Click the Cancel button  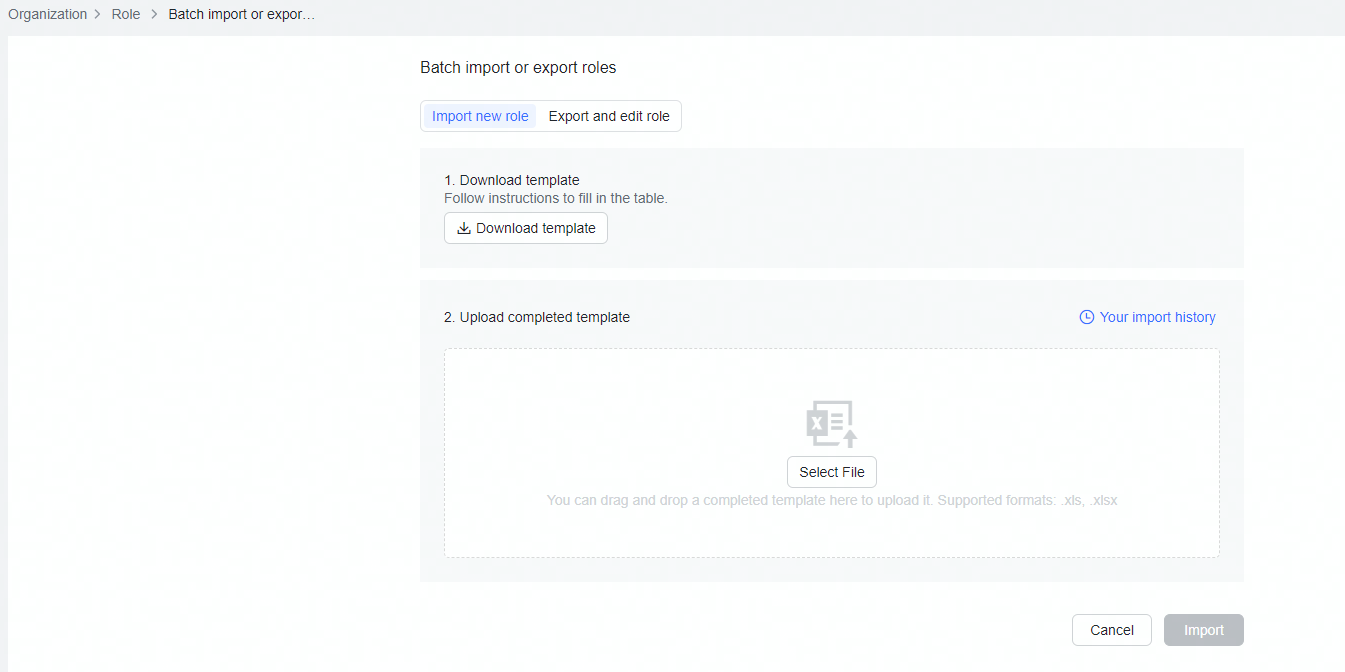(x=1111, y=630)
